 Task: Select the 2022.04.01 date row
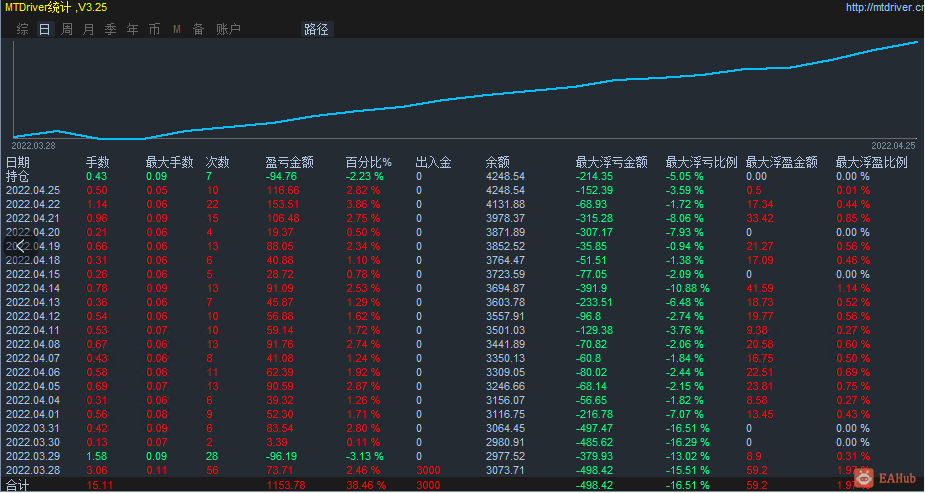pos(33,415)
